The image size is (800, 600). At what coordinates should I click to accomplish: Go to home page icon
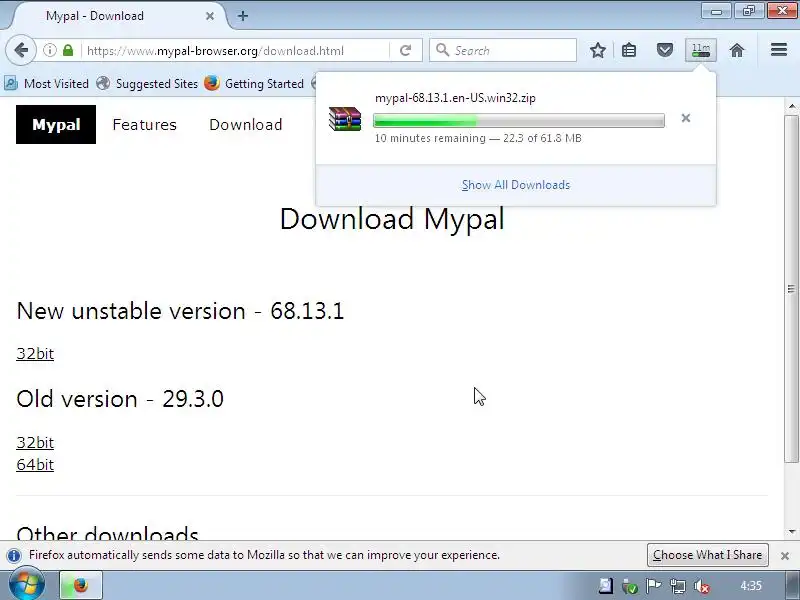click(x=737, y=51)
